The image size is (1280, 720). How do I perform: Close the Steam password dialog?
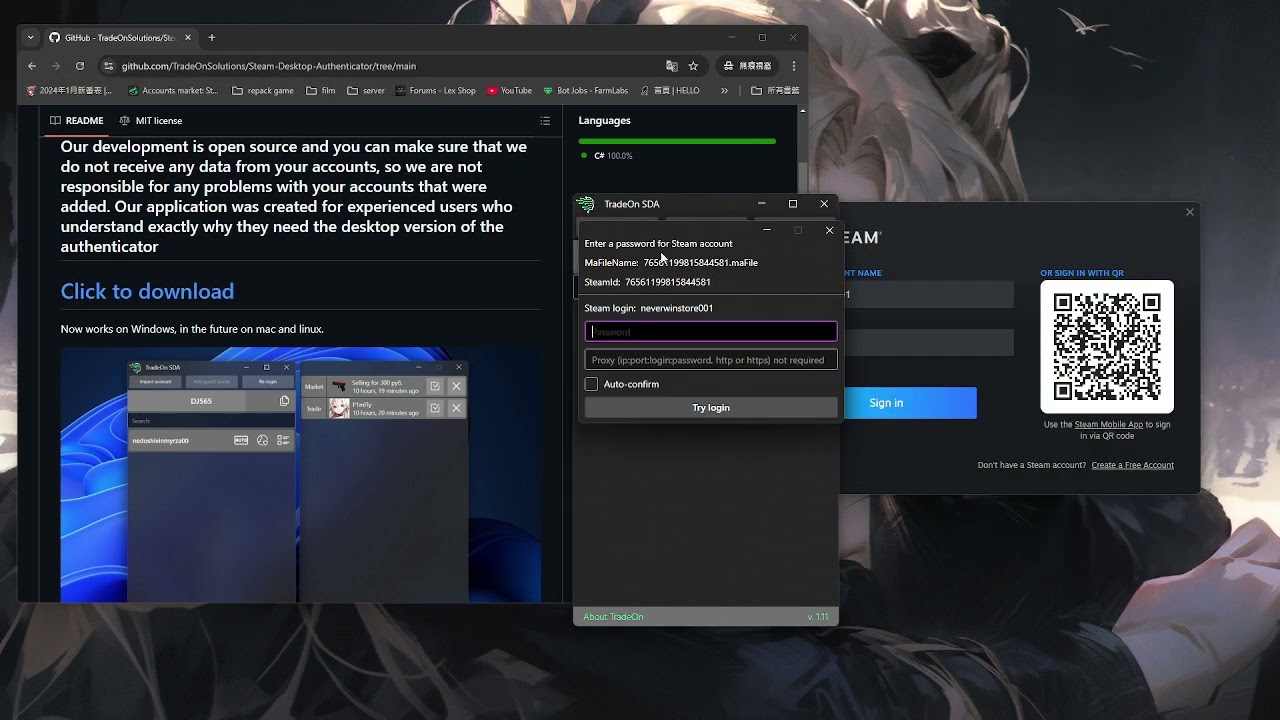[x=829, y=230]
